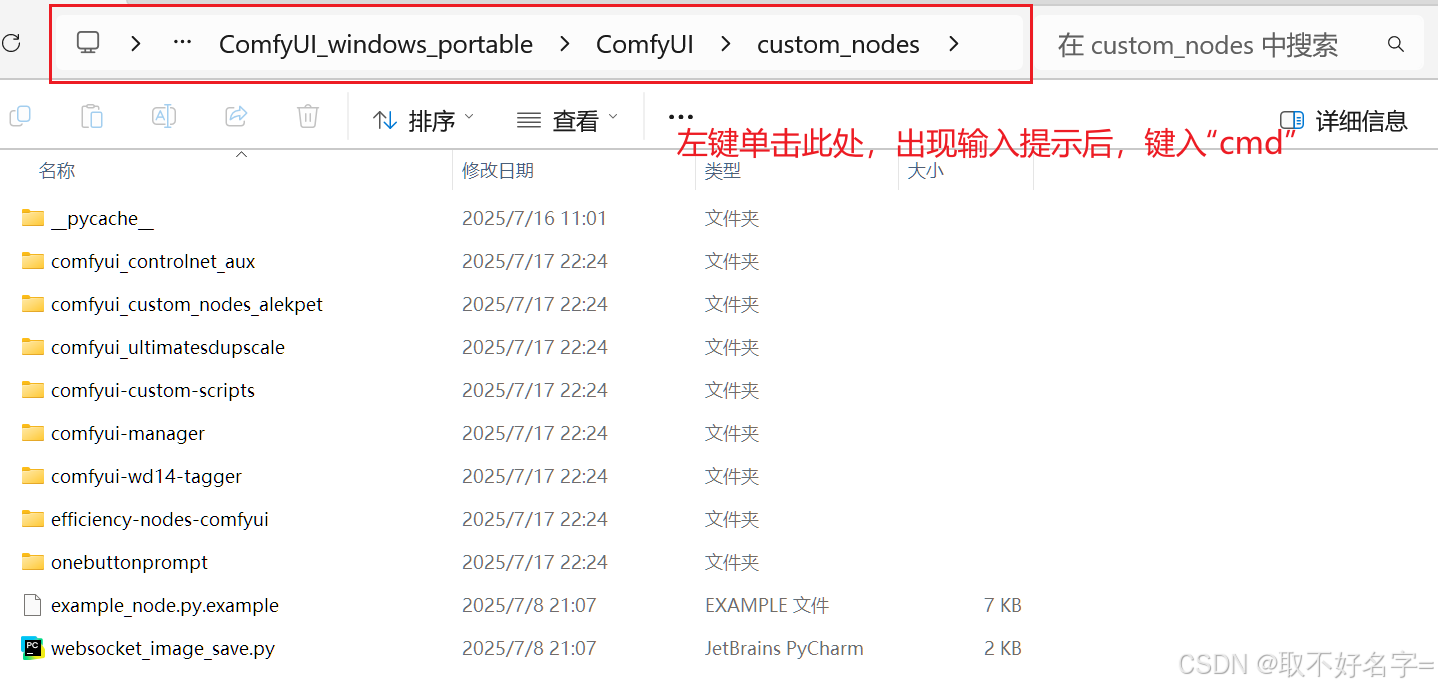This screenshot has height=690, width=1438.
Task: Click the refresh icon beside the address bar
Action: tap(10, 43)
